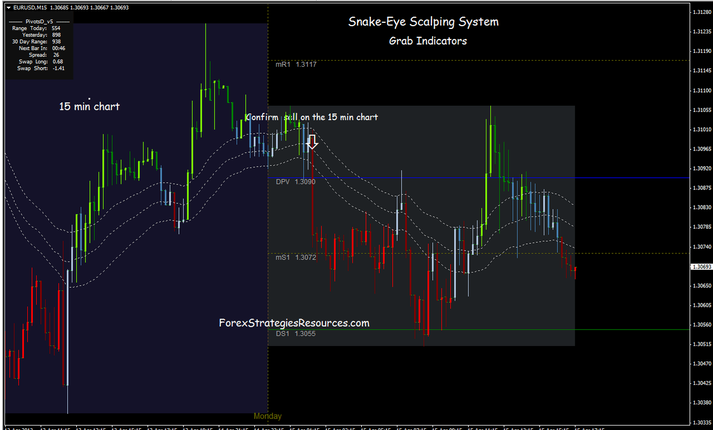Select the DPV 1.3090 pivot label
713x430 pixels.
pos(296,182)
